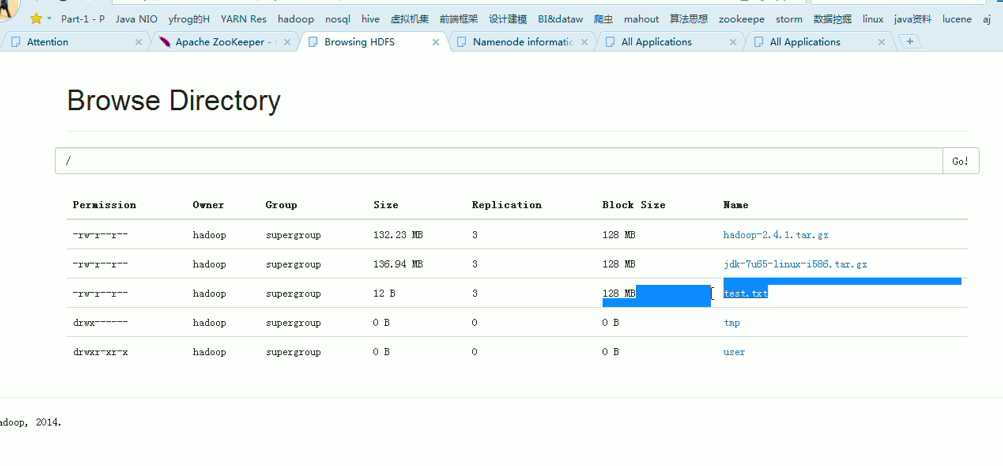Open the yfrog的H bookmark
The width and height of the screenshot is (1003, 466).
(189, 19)
